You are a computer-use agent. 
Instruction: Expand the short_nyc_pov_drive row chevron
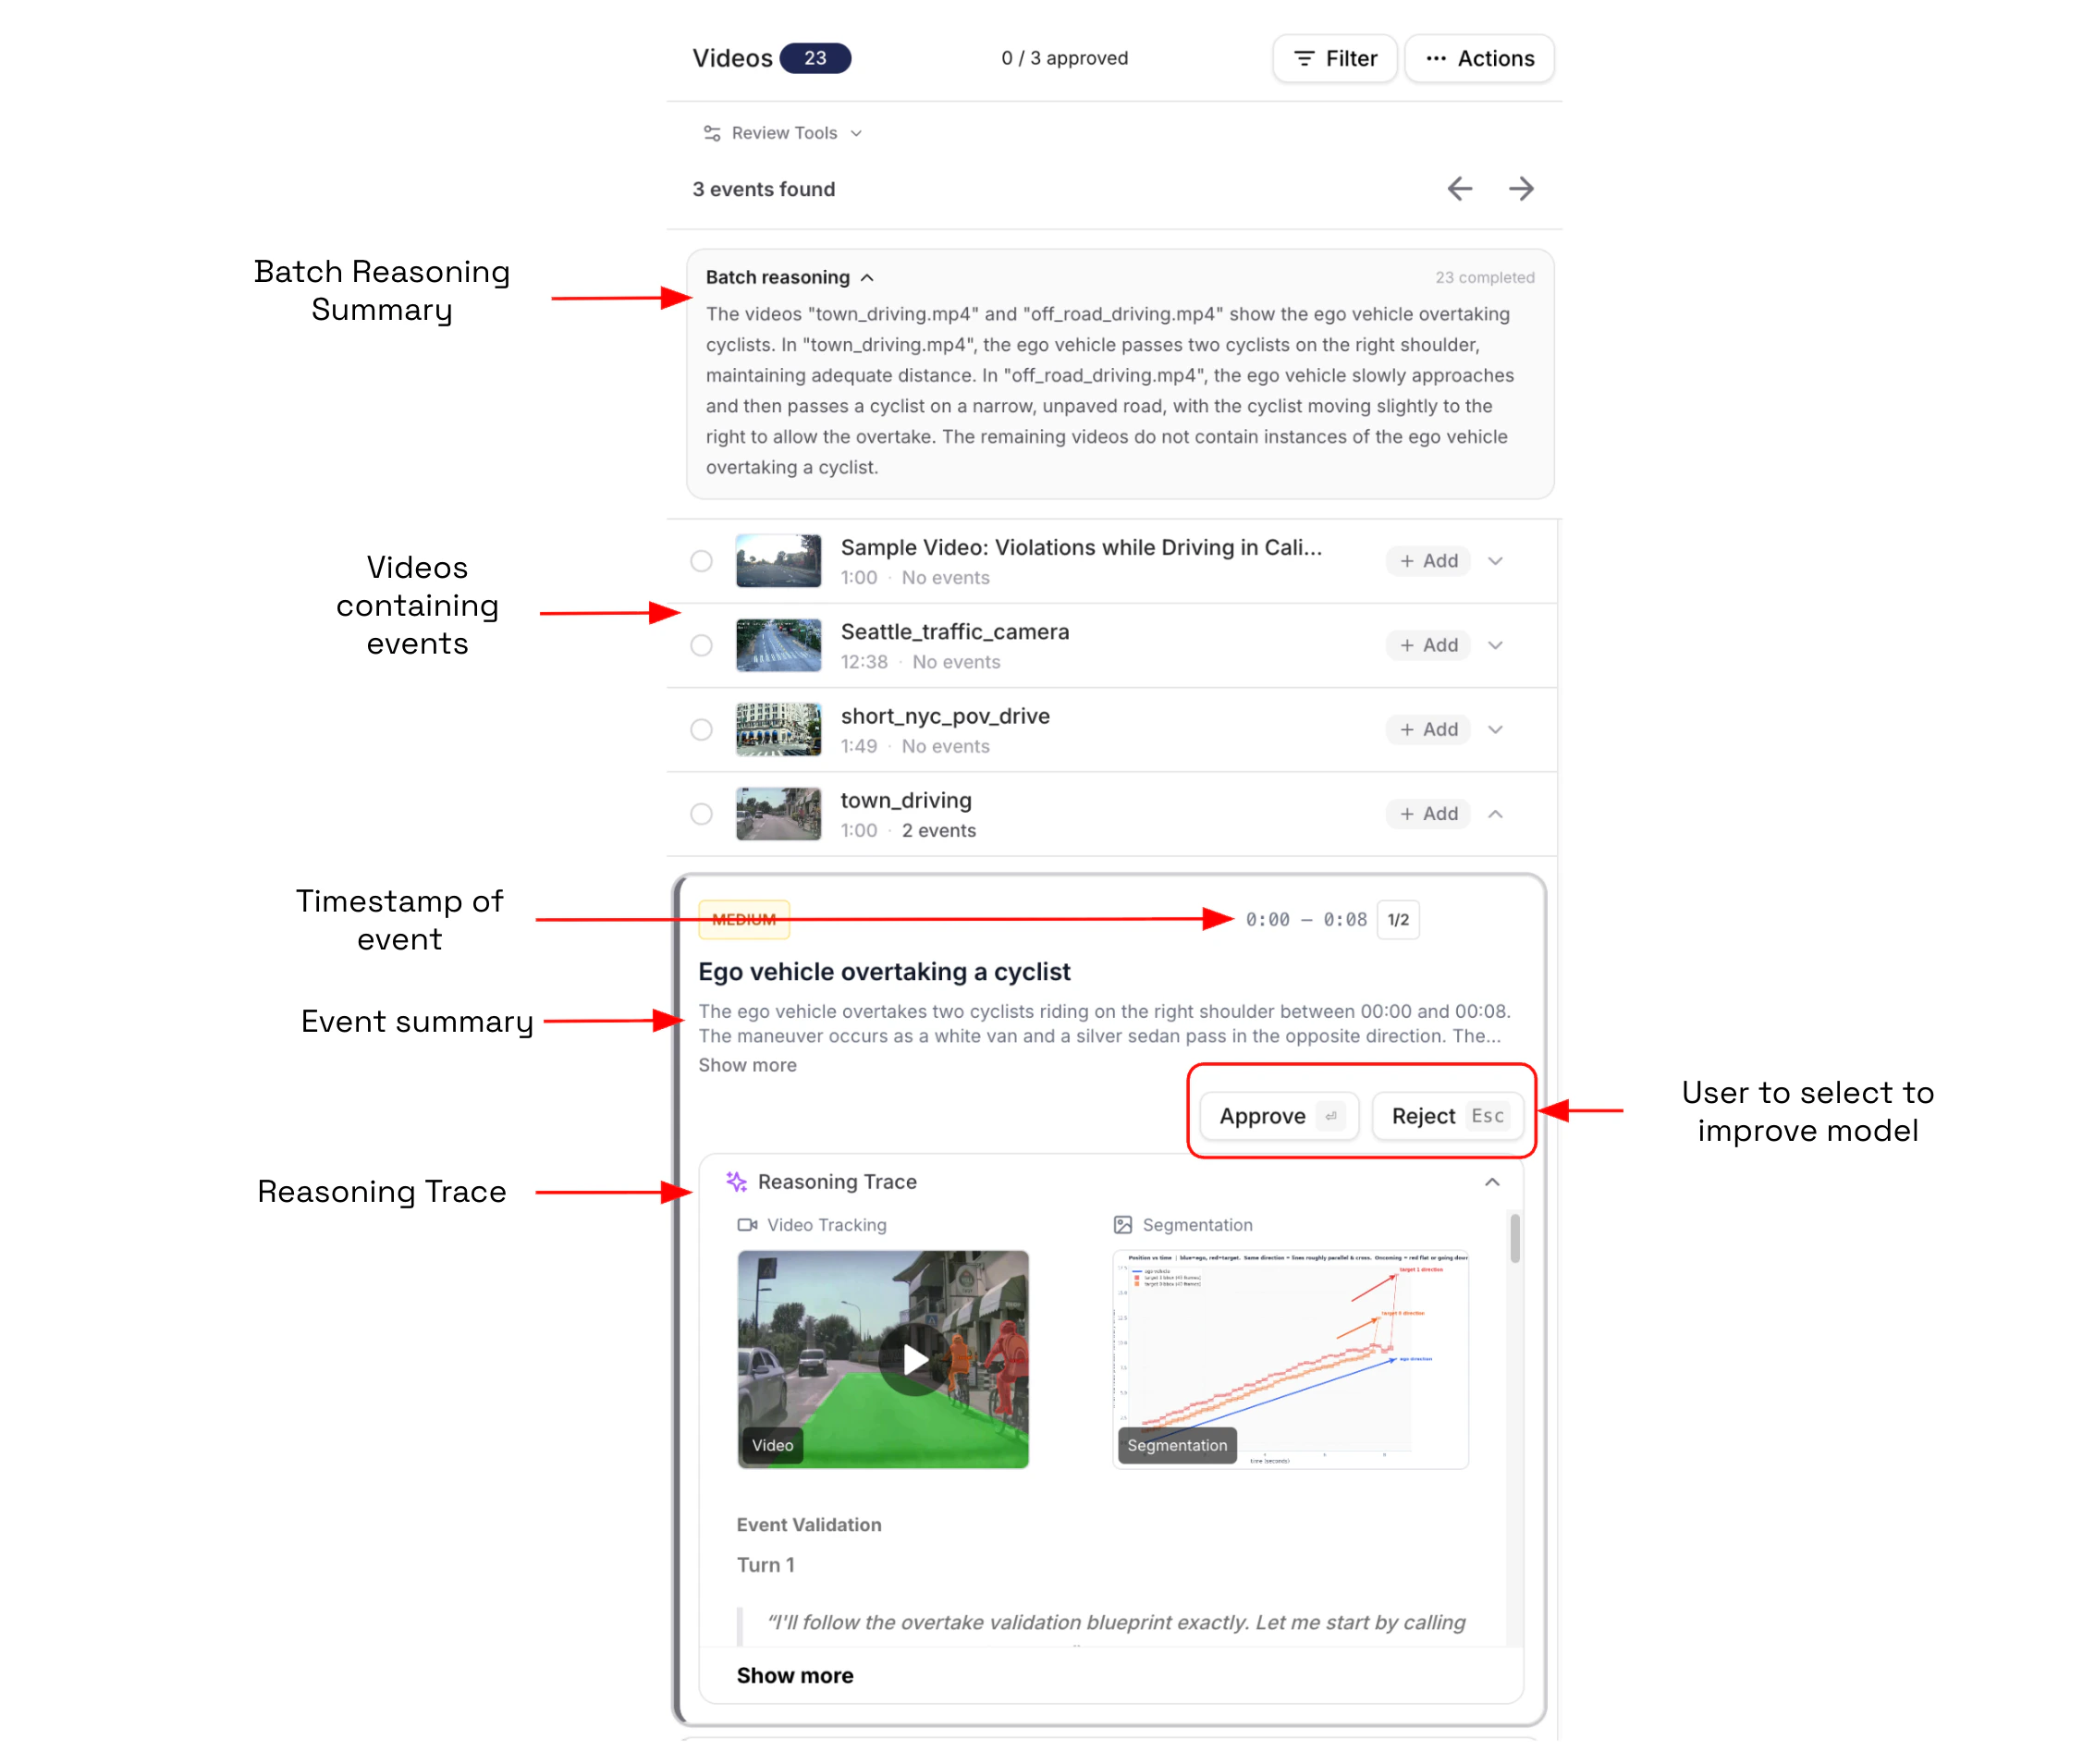coord(1496,729)
